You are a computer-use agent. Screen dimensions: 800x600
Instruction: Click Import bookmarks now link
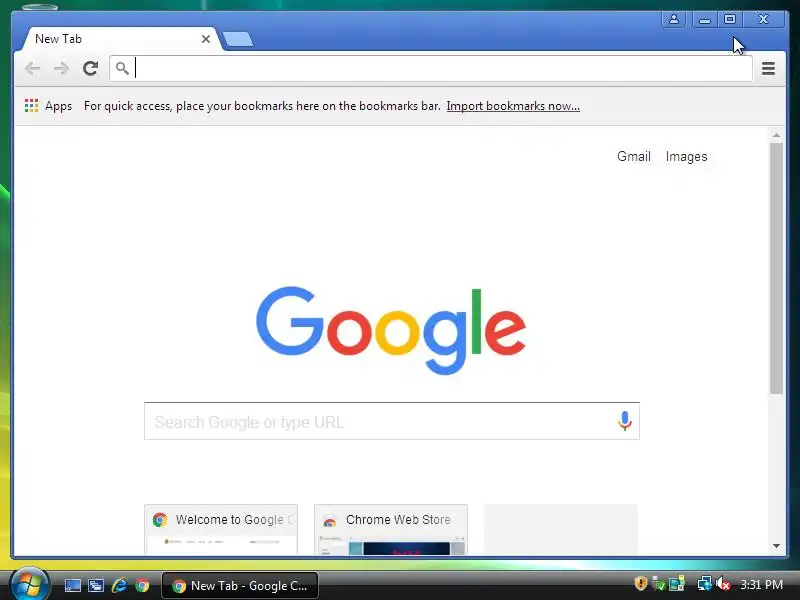(513, 106)
